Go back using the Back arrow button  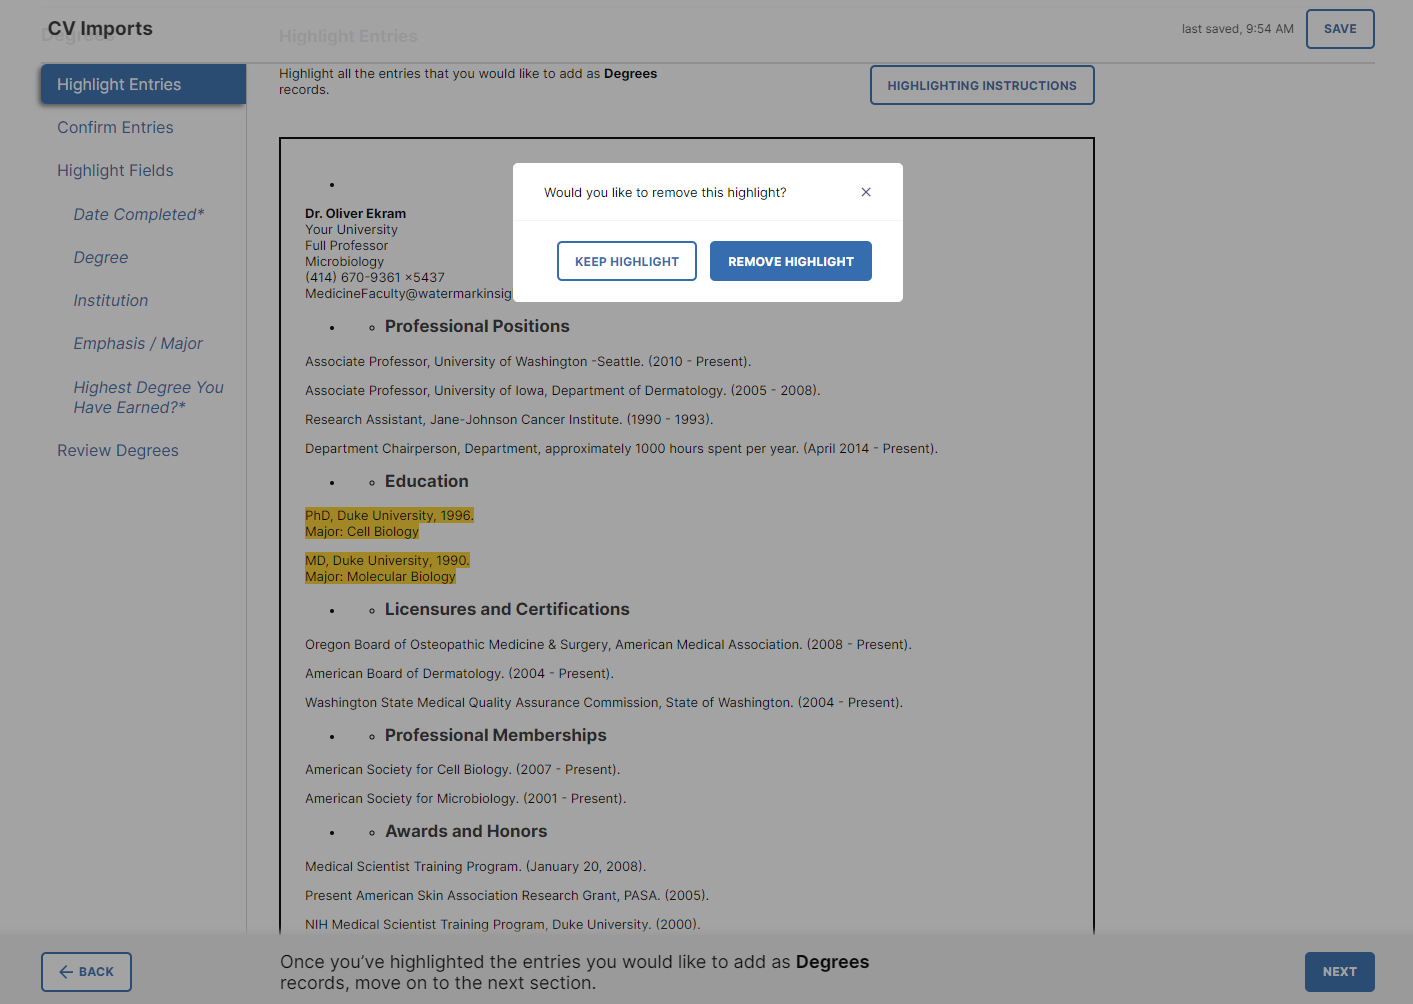pos(86,971)
